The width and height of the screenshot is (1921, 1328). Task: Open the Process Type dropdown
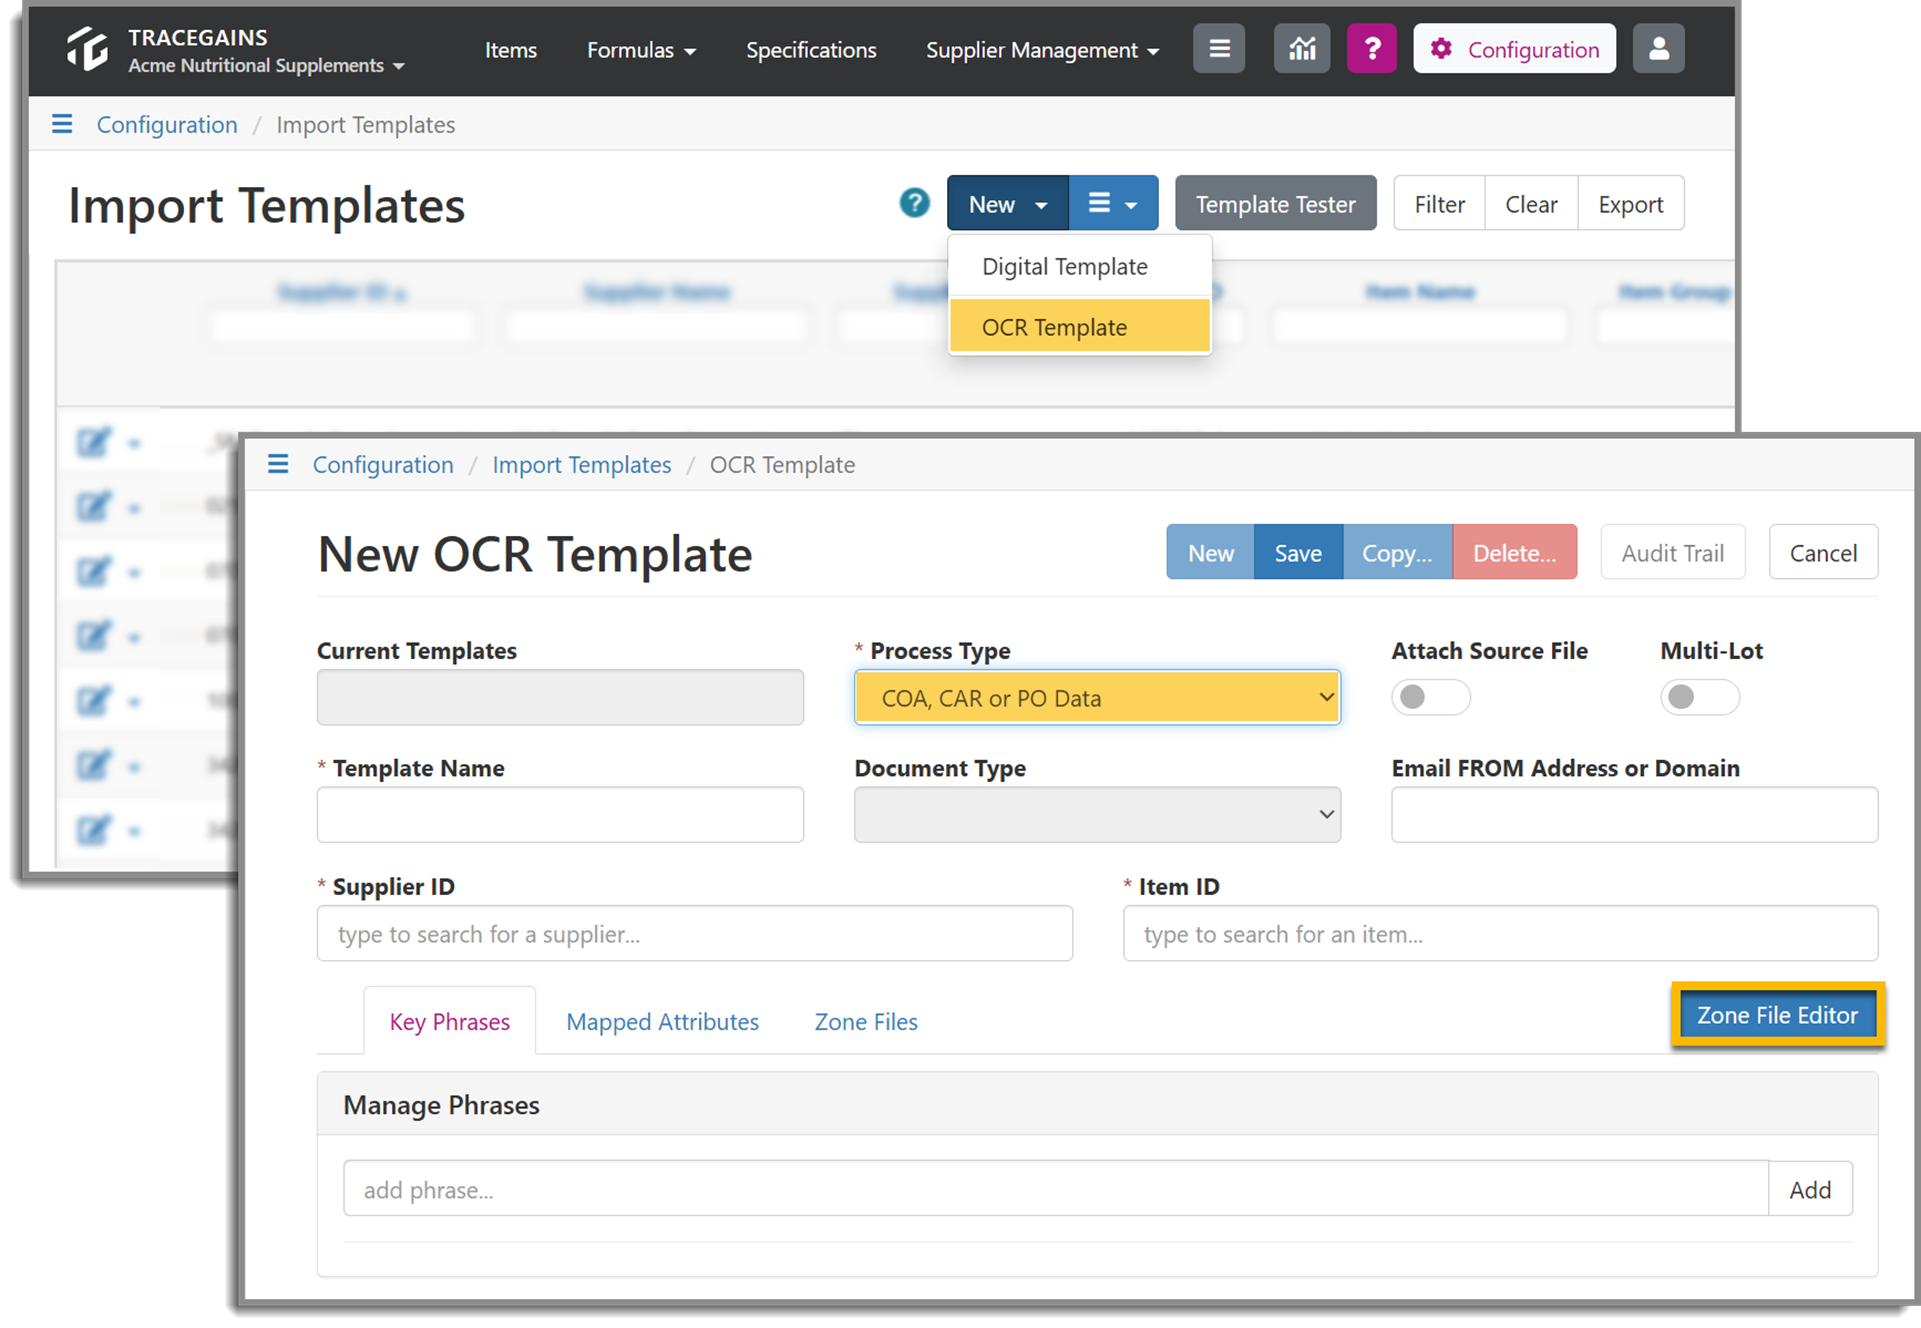(x=1097, y=698)
